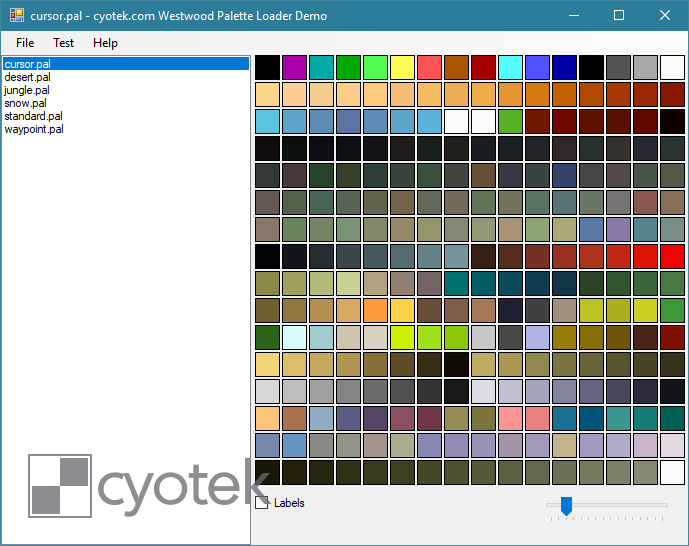Screen dimensions: 689x546
Task: Select jungle.pal in the palette list
Action: [126, 90]
